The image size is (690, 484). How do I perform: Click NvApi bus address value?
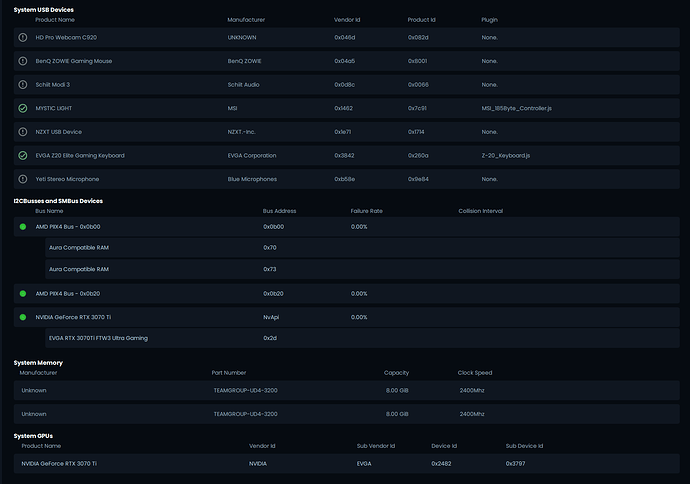271,317
